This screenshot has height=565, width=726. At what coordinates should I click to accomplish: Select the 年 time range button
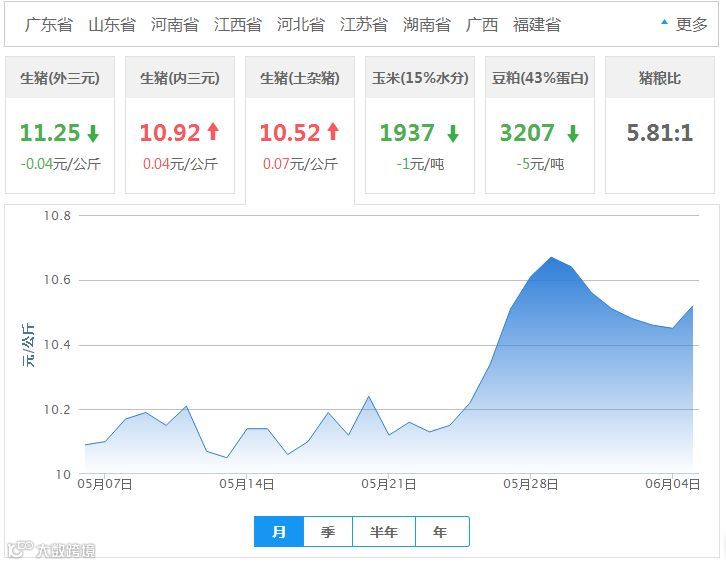[x=442, y=532]
